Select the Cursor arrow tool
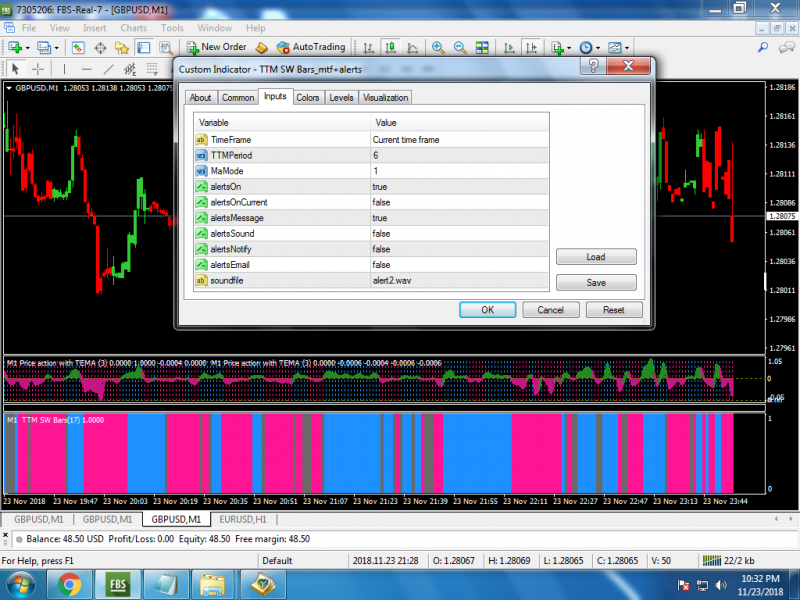The height and width of the screenshot is (600, 800). pos(15,68)
